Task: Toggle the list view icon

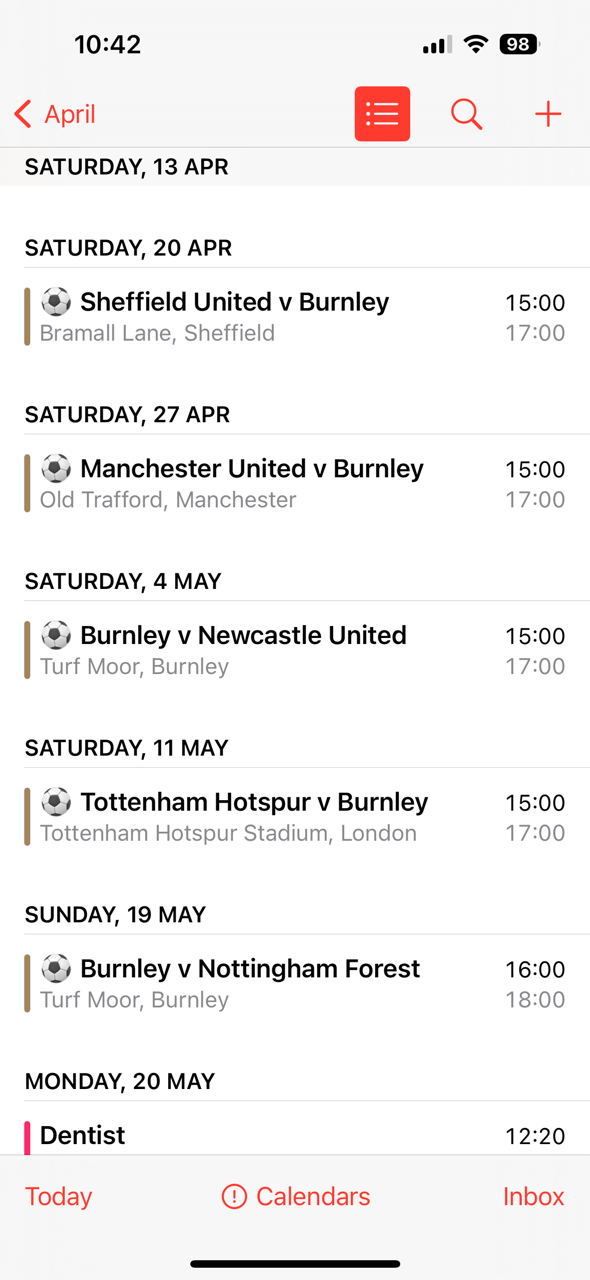Action: 382,114
